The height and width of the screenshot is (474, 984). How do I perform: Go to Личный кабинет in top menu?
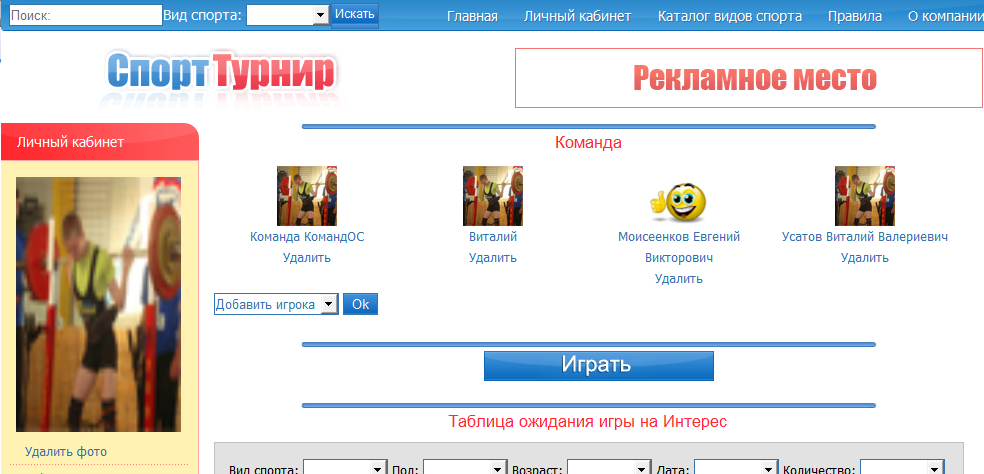click(577, 16)
